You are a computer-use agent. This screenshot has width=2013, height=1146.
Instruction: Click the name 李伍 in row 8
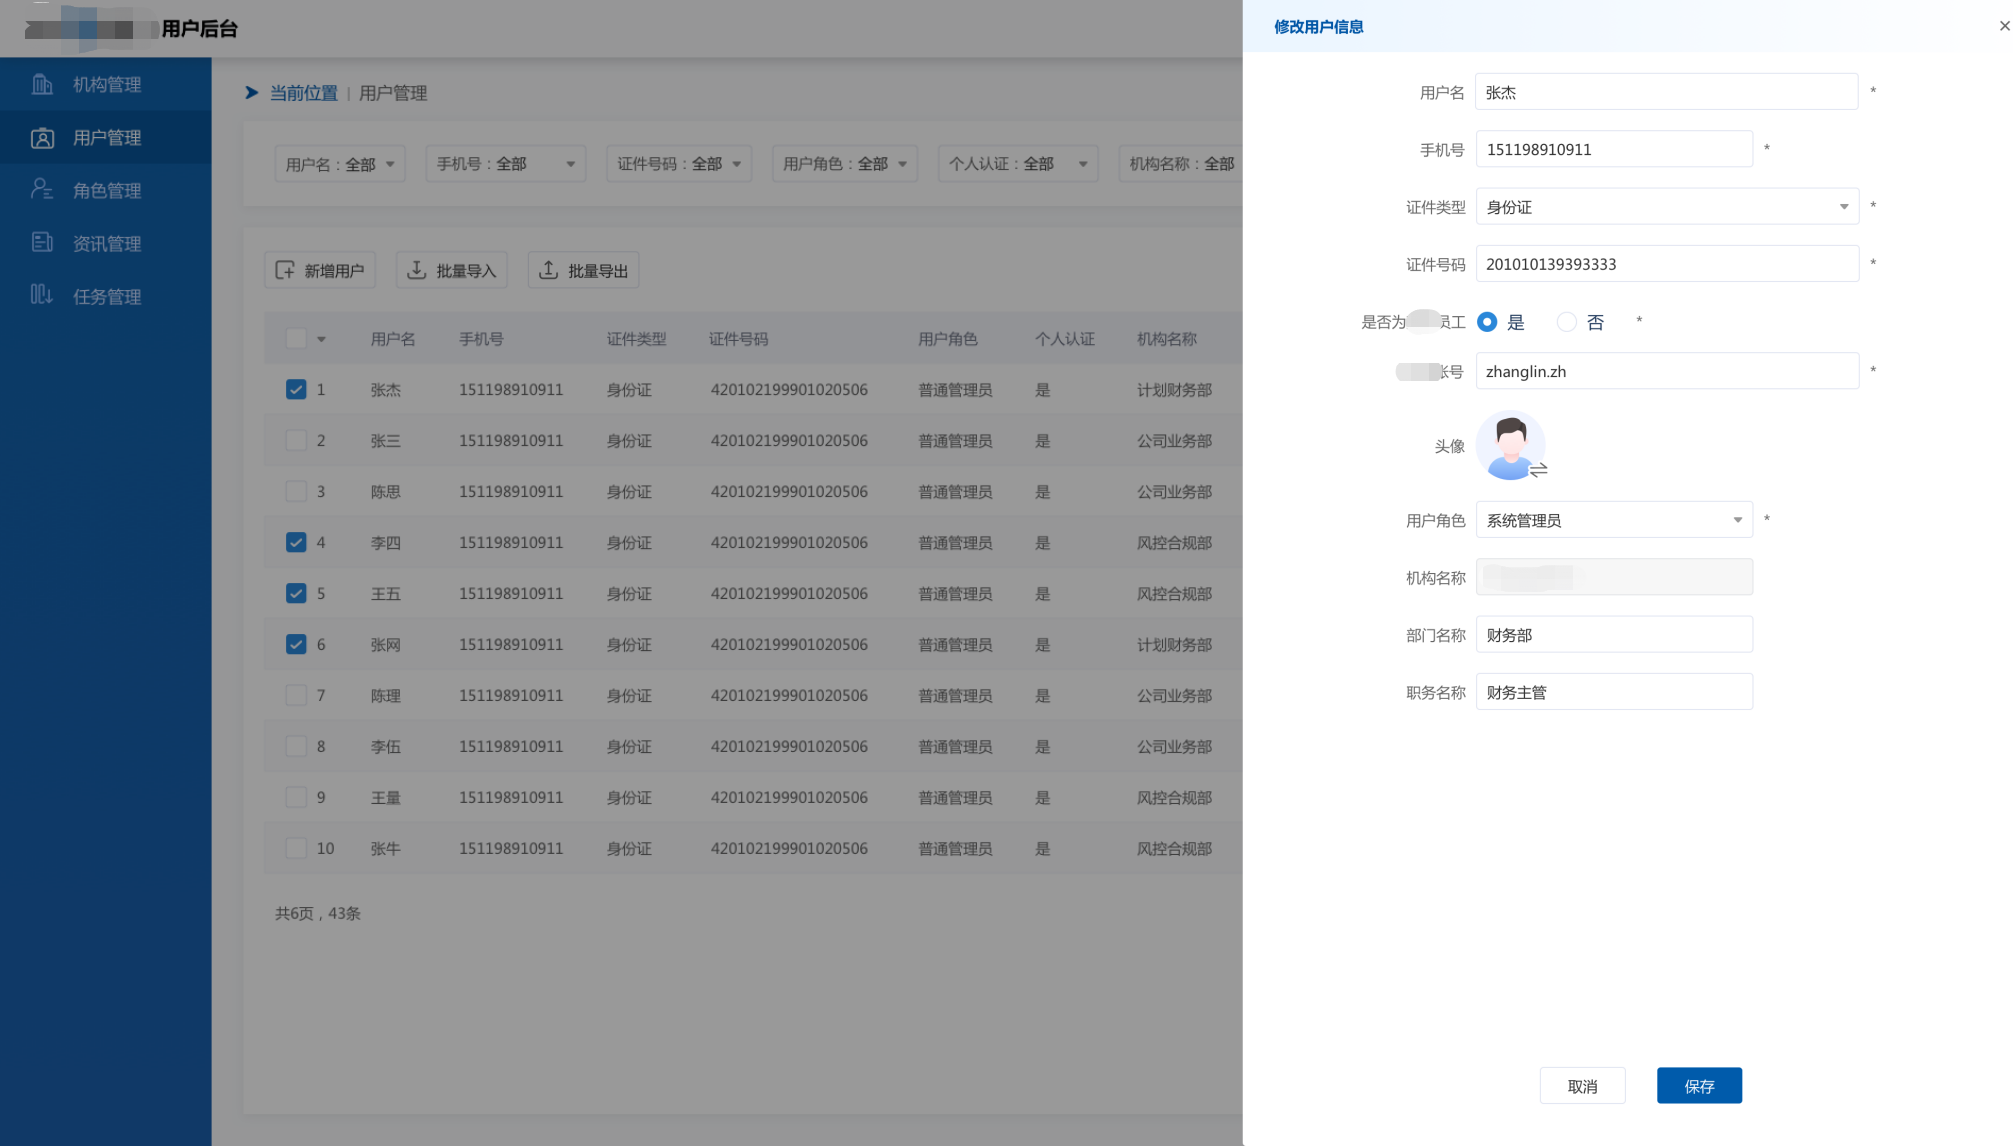(386, 747)
